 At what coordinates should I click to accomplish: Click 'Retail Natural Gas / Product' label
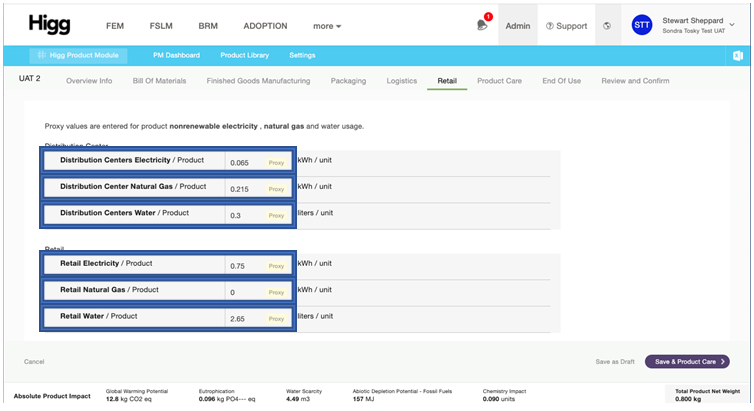tap(109, 290)
